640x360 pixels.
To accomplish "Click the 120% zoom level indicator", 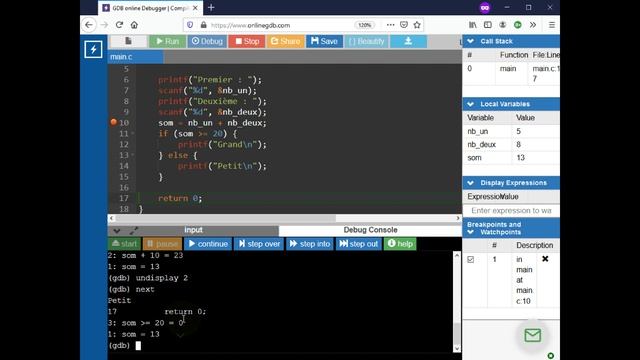I will (364, 25).
